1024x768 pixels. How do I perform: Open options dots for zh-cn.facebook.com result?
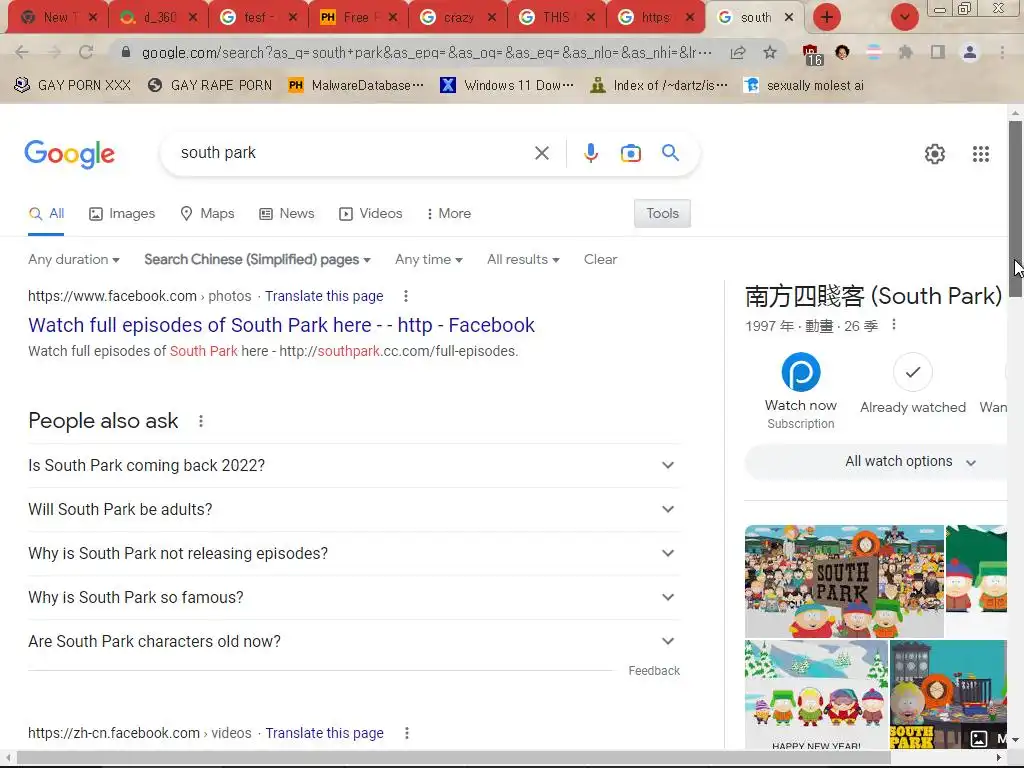(406, 733)
